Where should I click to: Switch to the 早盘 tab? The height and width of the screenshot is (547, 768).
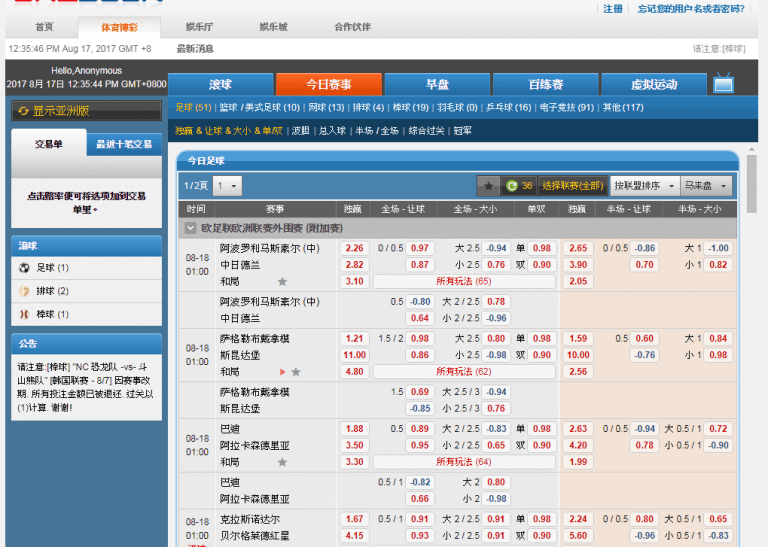click(437, 84)
